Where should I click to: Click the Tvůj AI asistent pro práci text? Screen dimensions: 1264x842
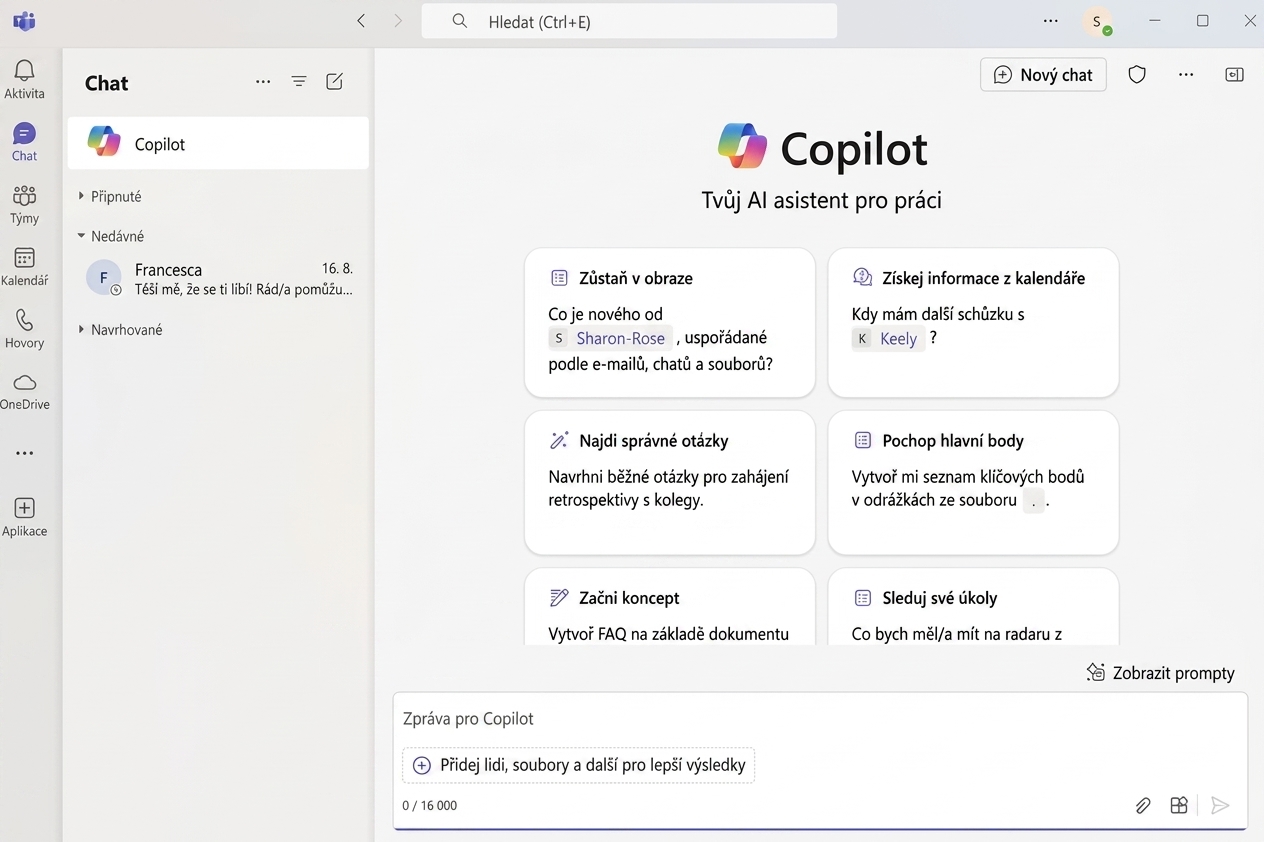(822, 200)
